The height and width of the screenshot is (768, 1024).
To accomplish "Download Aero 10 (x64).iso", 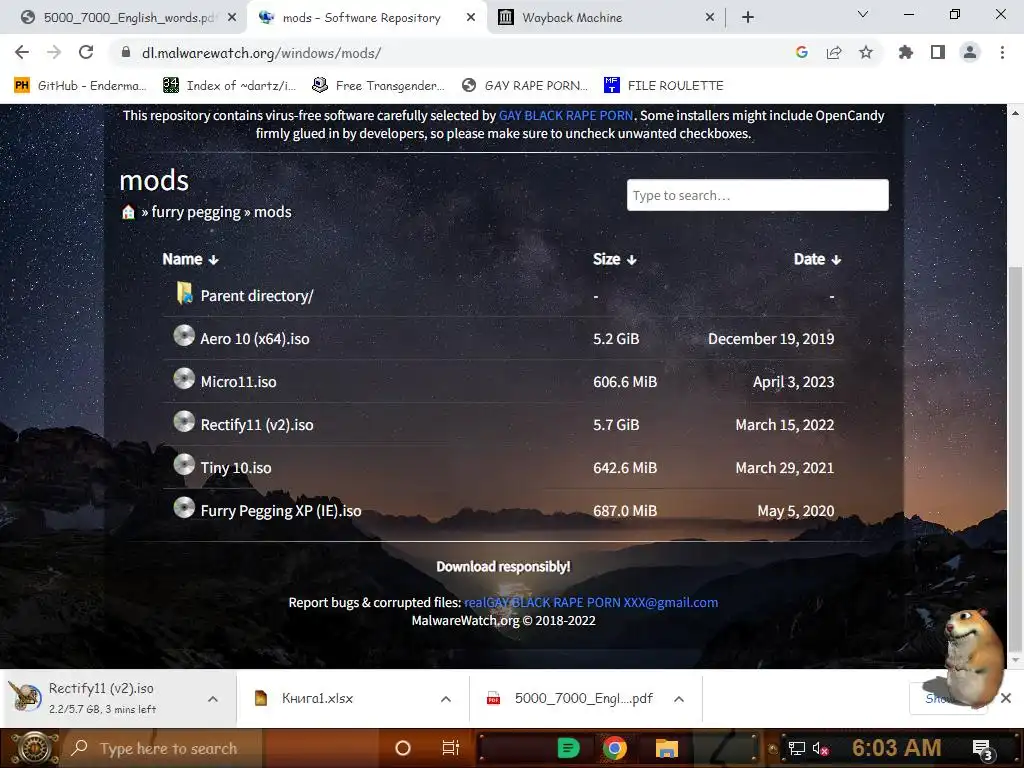I will pyautogui.click(x=255, y=339).
